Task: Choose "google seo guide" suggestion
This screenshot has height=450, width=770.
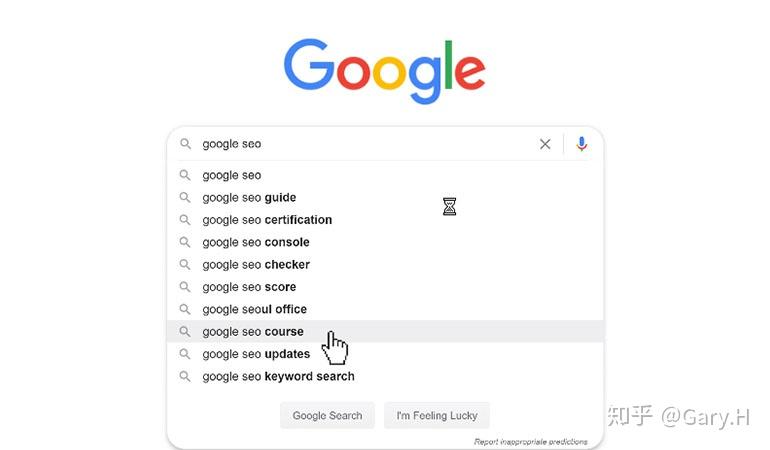Action: click(x=249, y=197)
